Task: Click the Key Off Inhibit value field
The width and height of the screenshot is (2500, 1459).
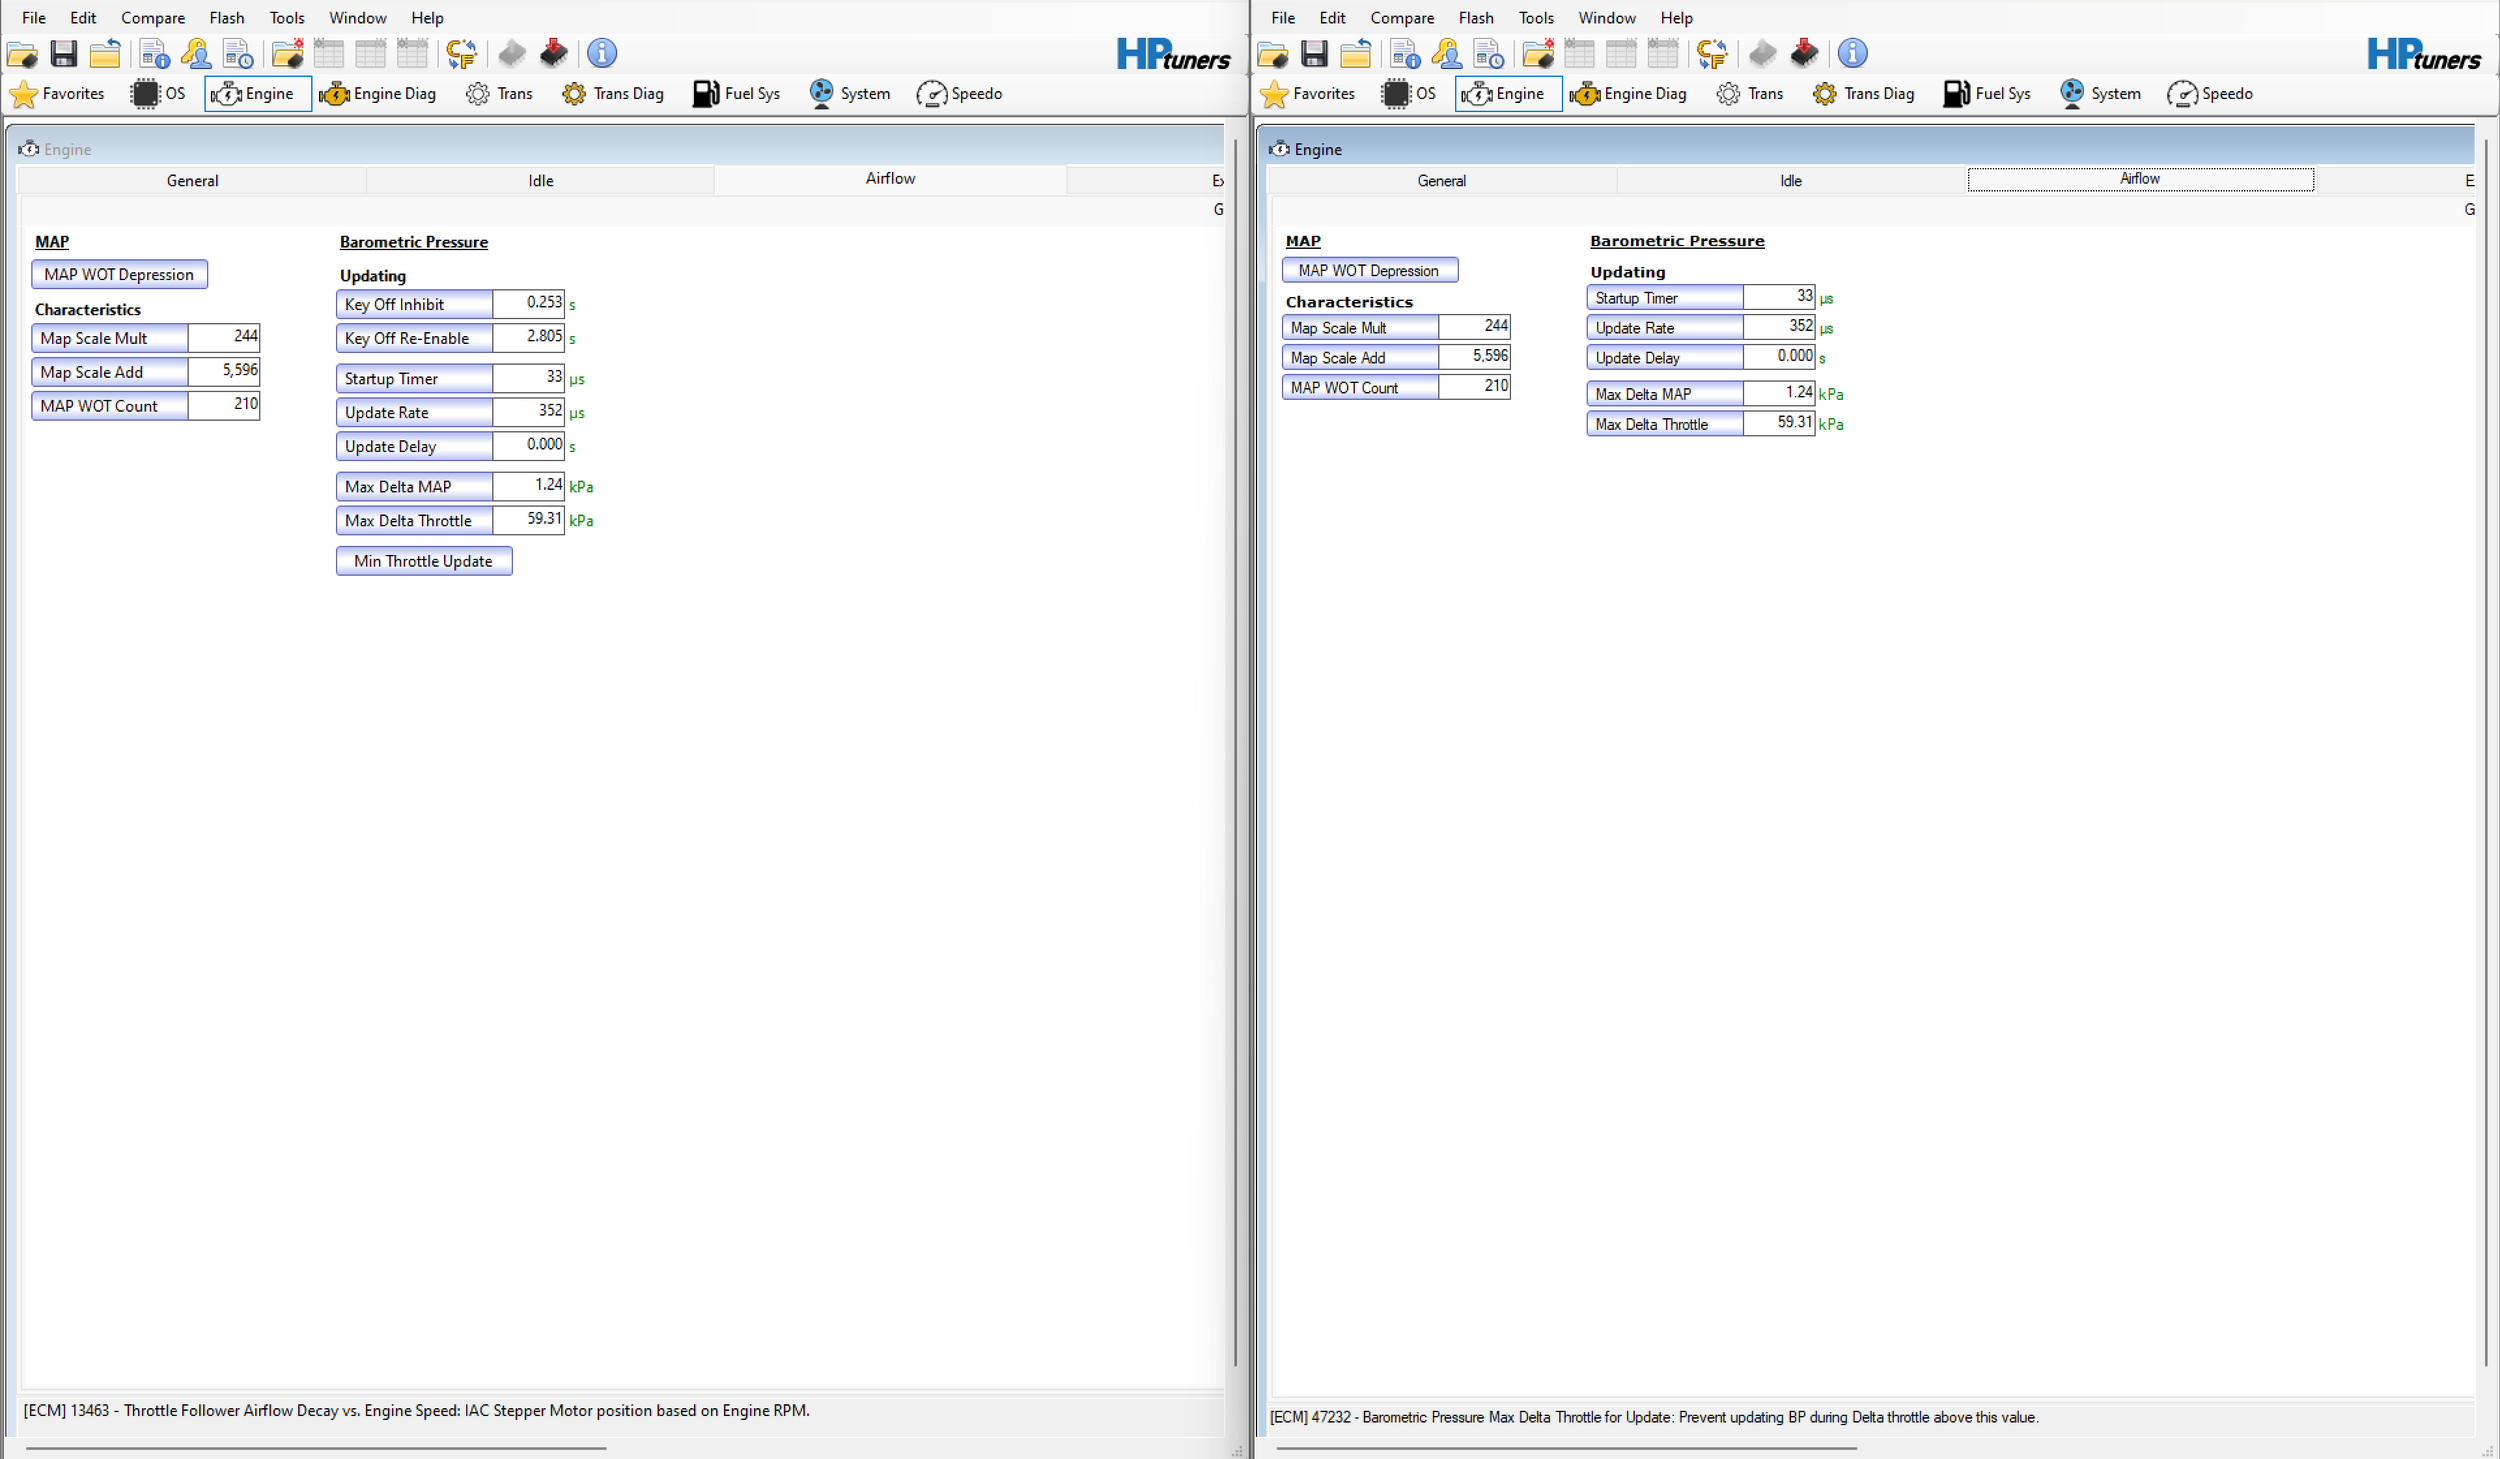Action: click(528, 303)
